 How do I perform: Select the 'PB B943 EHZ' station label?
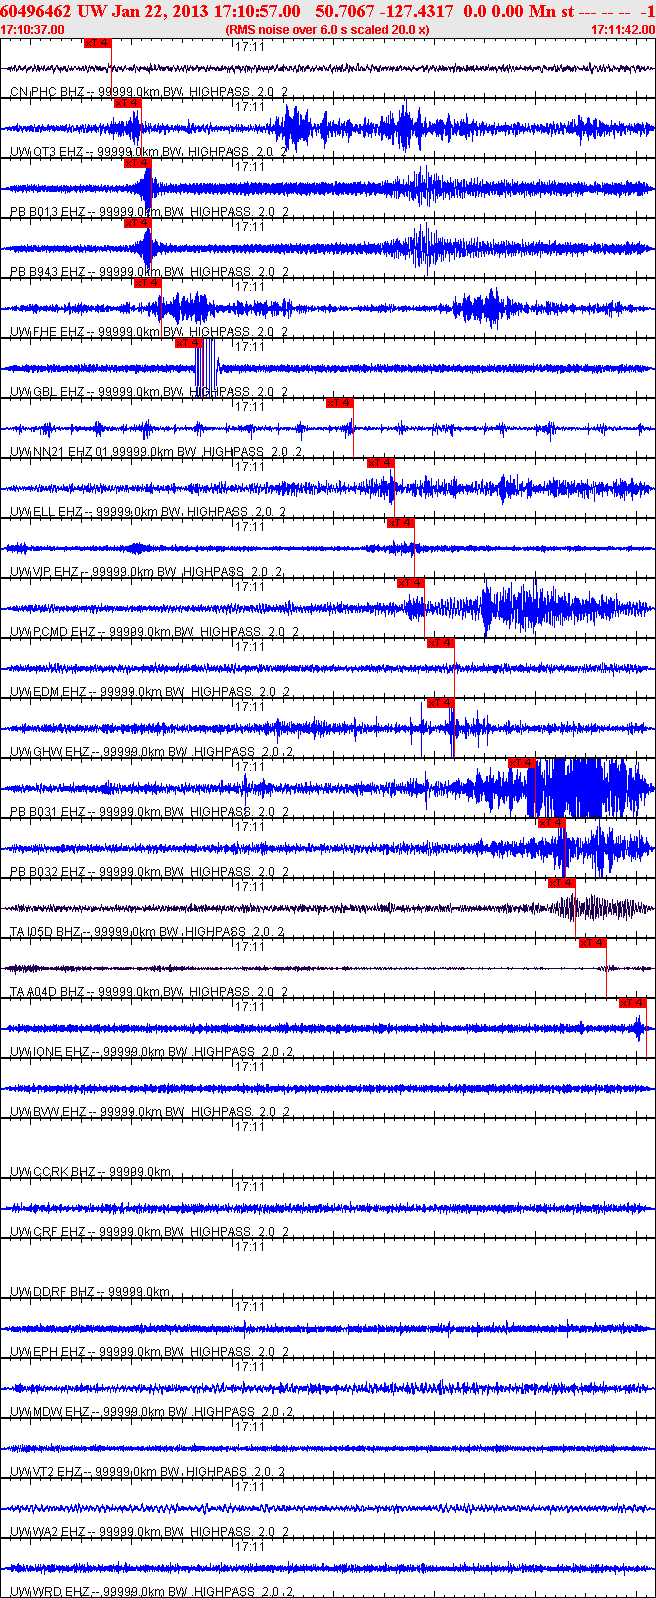[48, 272]
